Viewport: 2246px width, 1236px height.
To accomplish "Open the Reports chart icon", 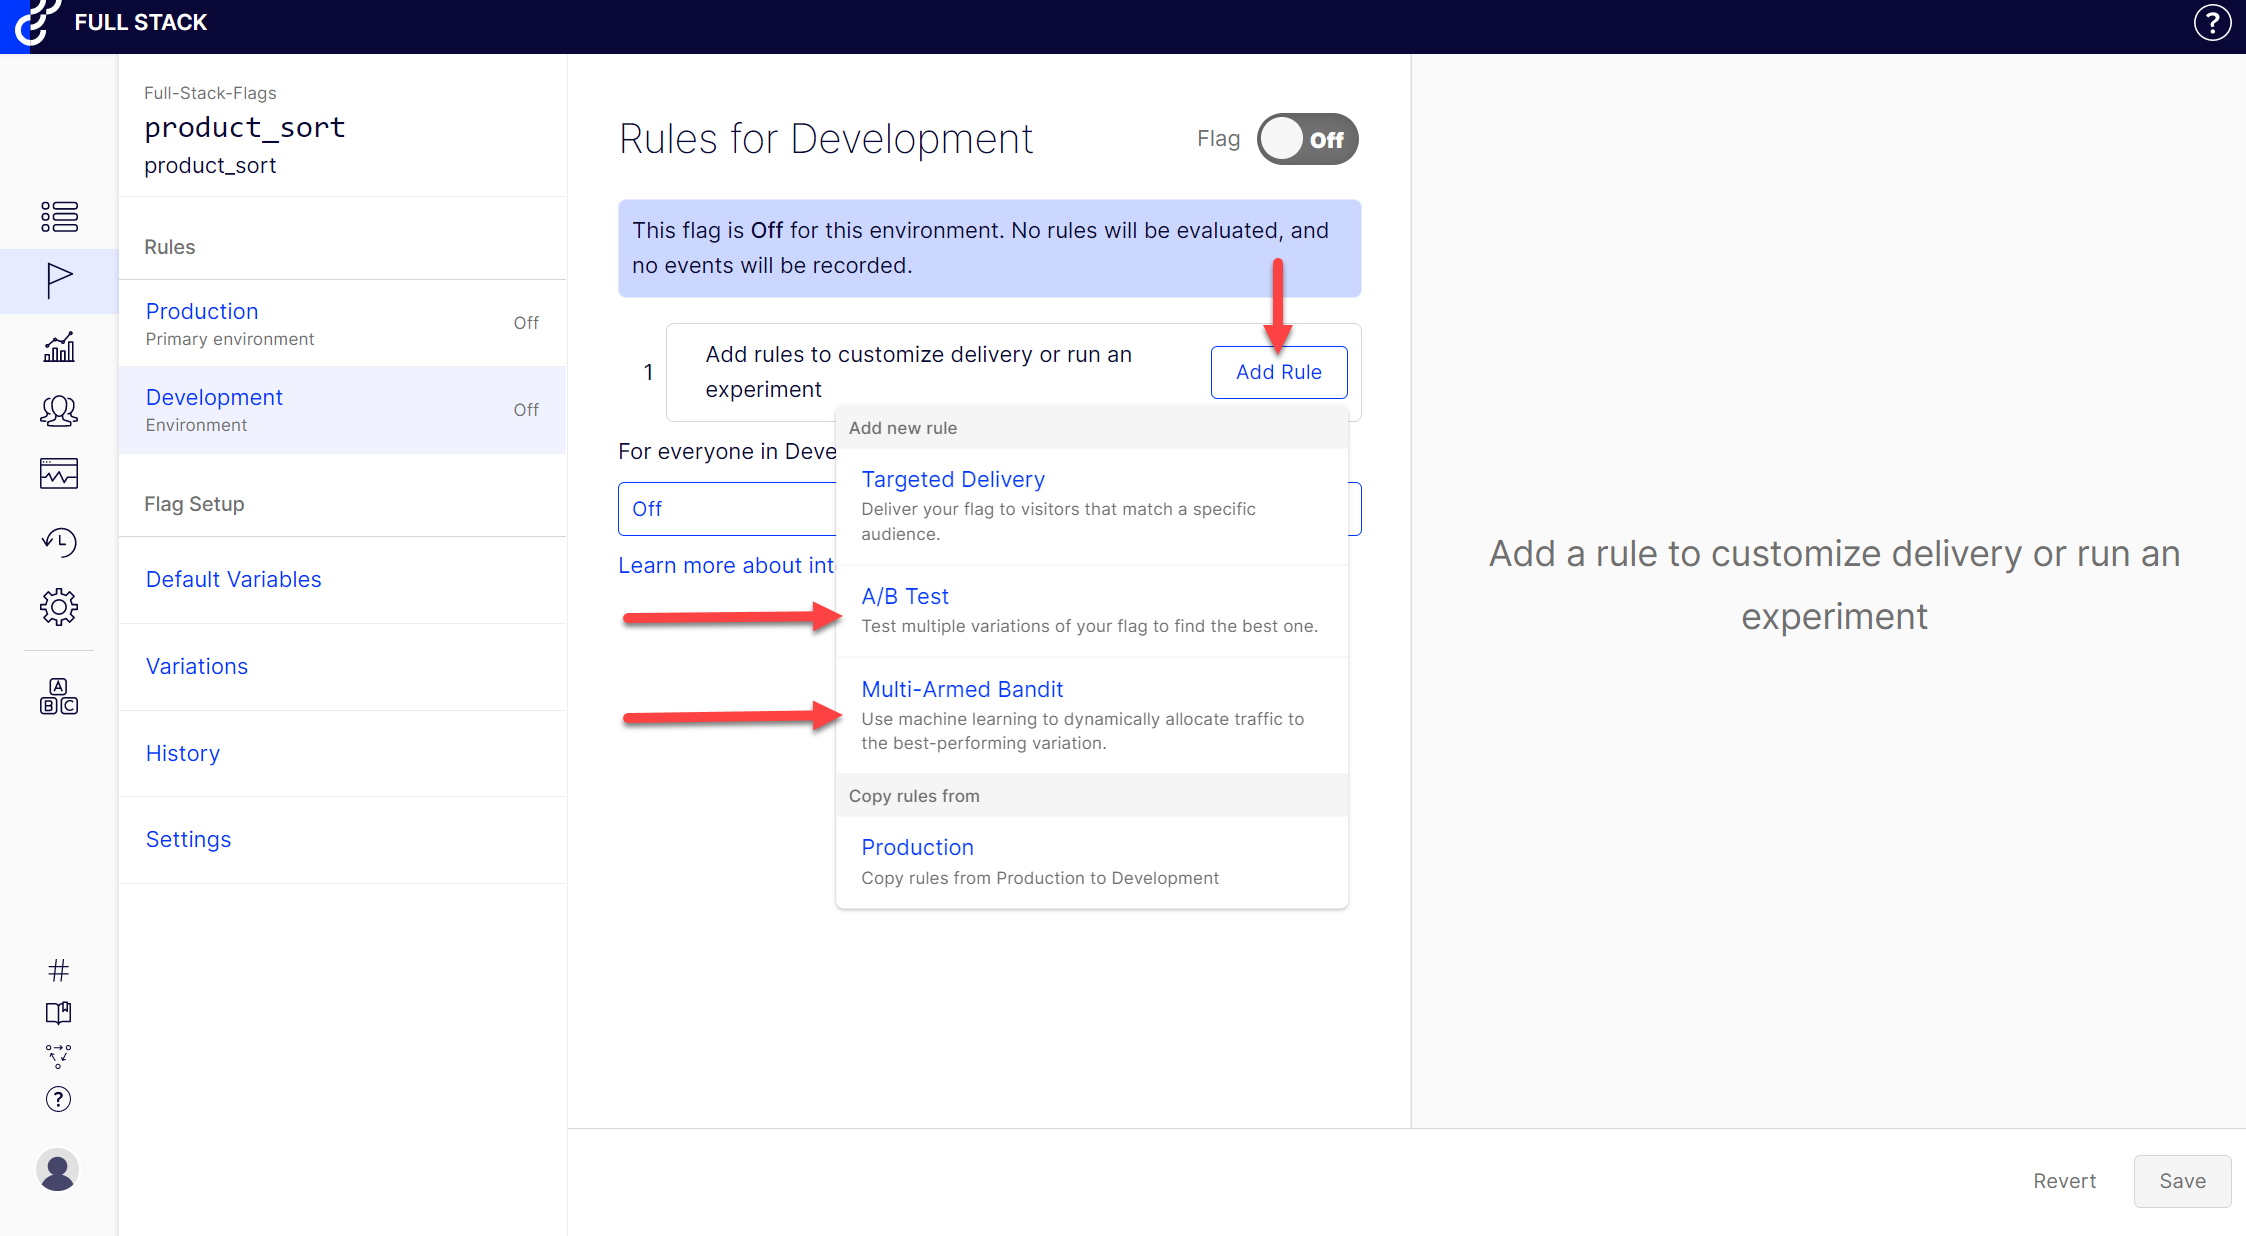I will point(59,347).
